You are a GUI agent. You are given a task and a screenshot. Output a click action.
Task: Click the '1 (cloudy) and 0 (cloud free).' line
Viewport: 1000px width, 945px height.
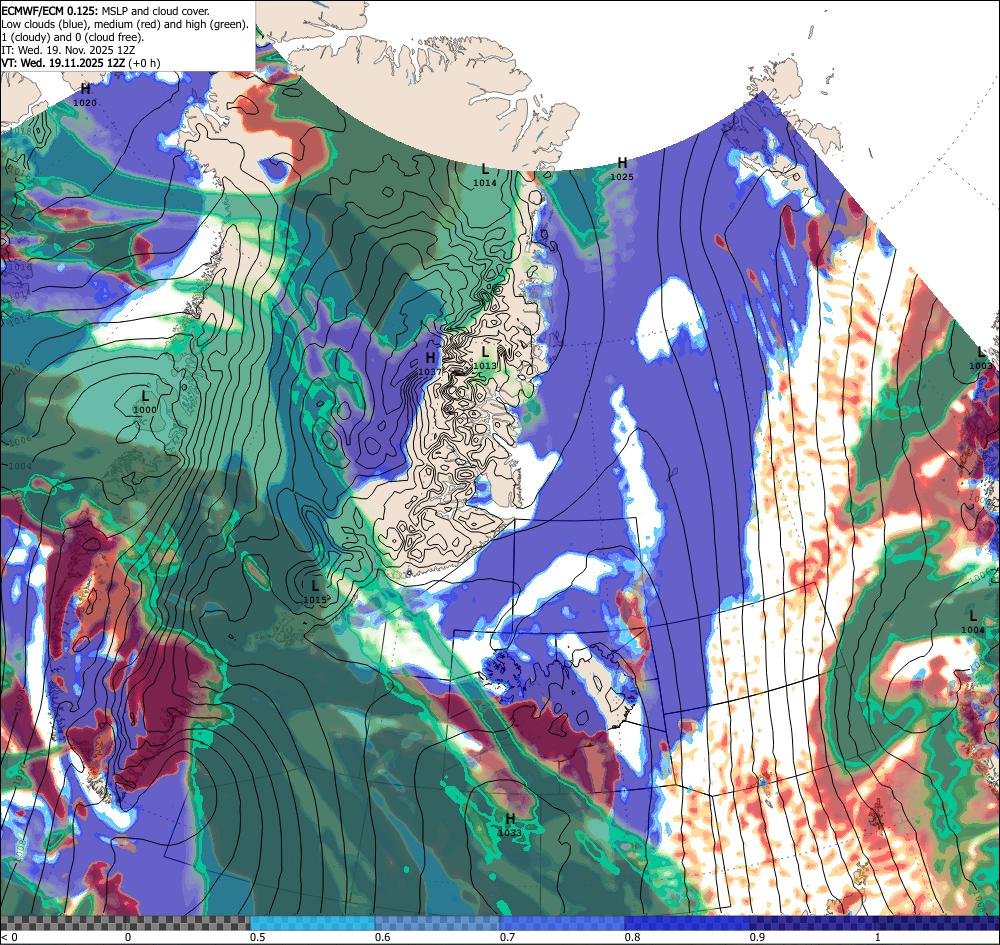point(73,37)
